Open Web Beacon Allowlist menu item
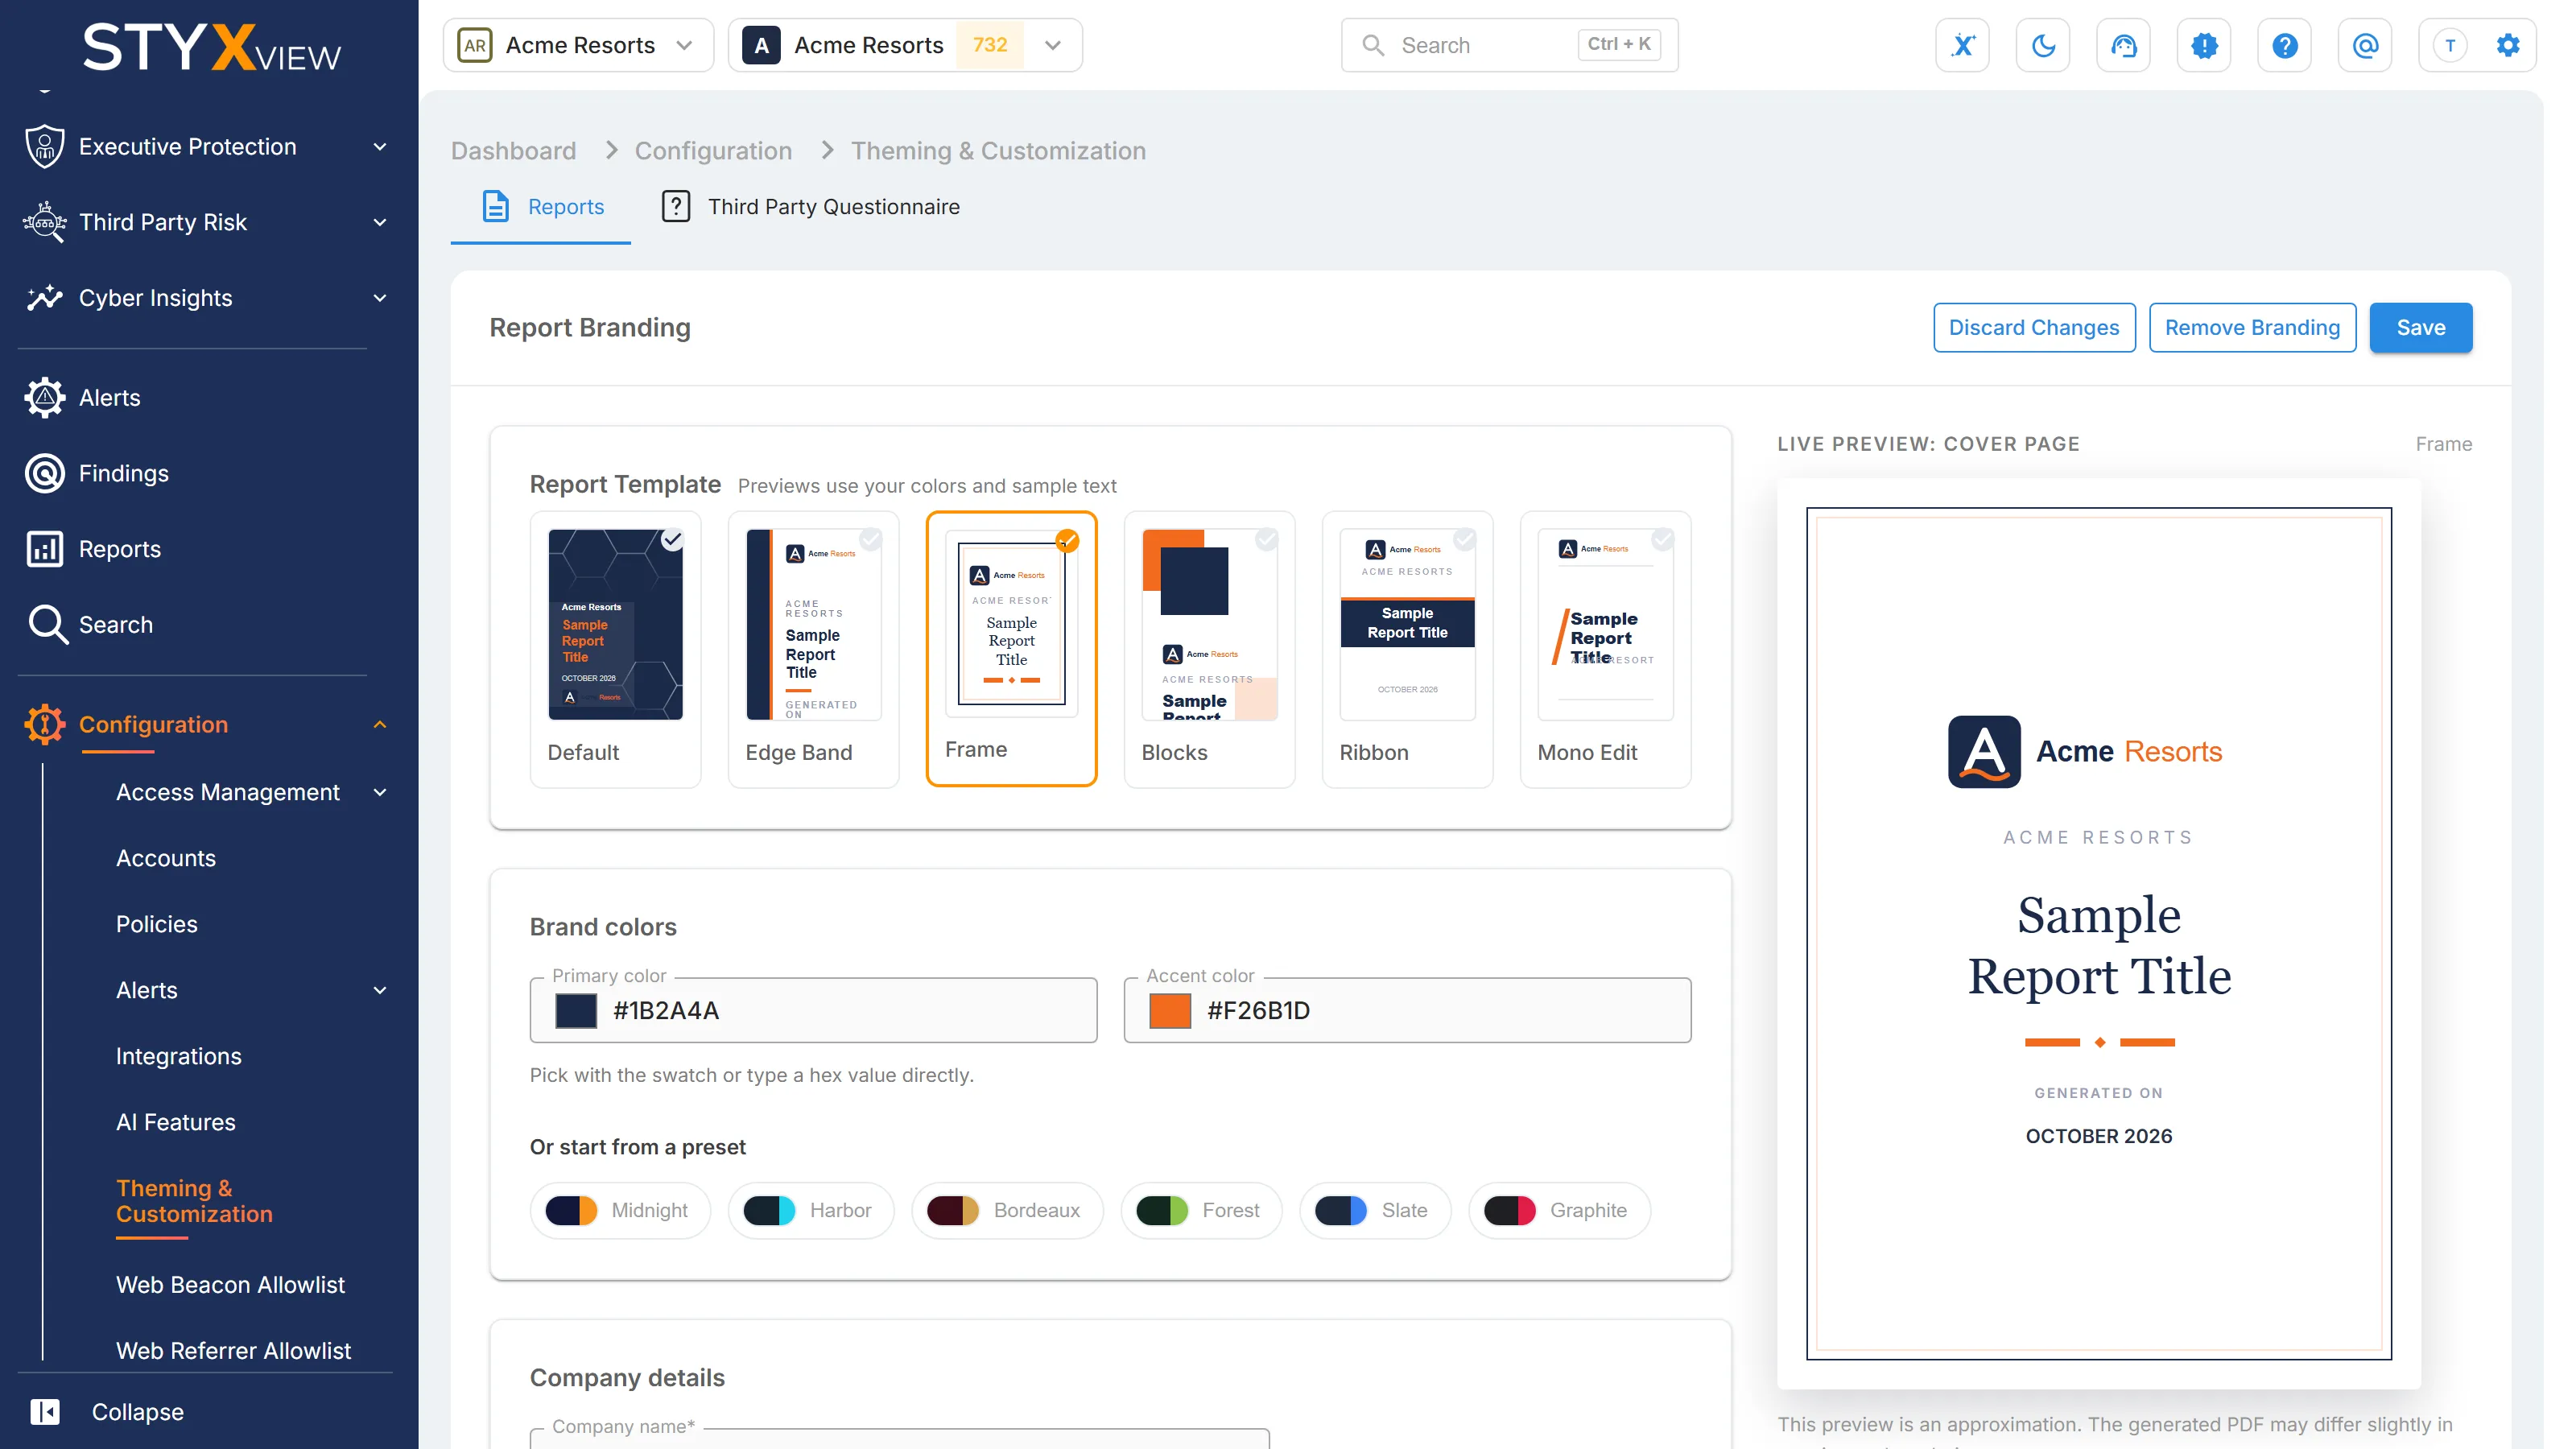Viewport: 2576px width, 1449px height. pyautogui.click(x=230, y=1285)
